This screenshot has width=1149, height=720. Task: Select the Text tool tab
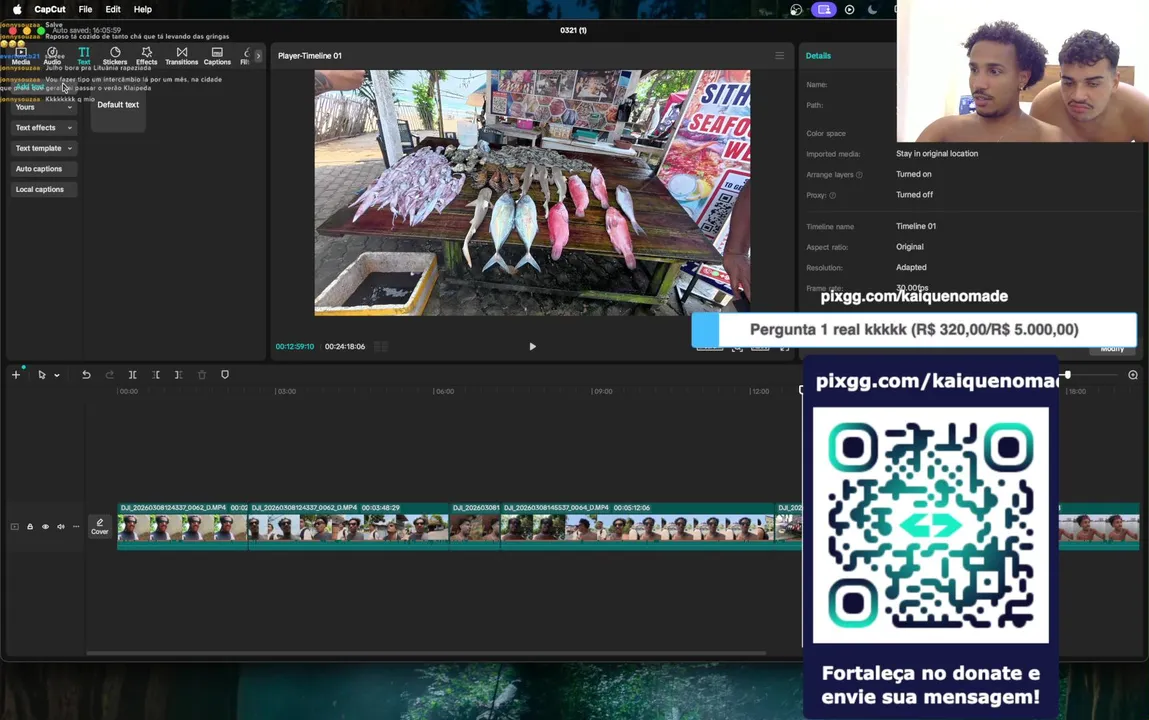(84, 56)
